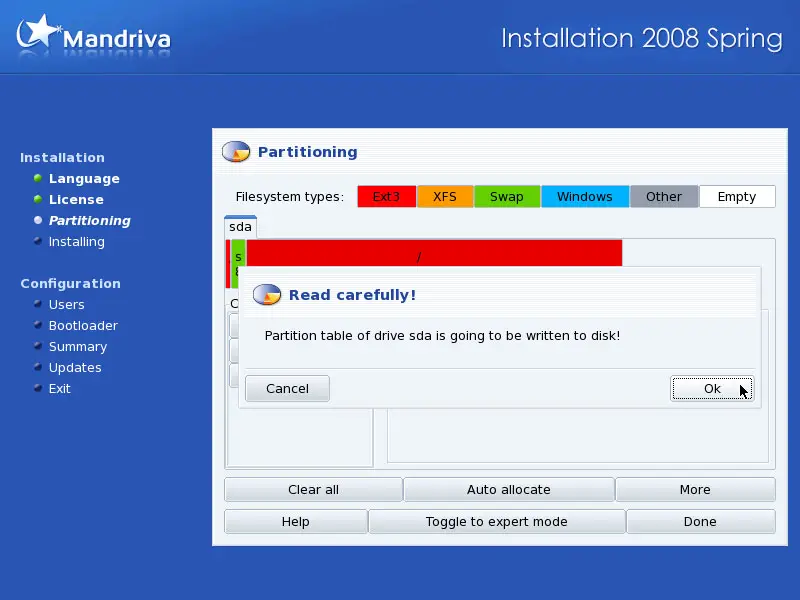Click the bullet beside Users
Image resolution: width=800 pixels, height=600 pixels.
(x=38, y=304)
